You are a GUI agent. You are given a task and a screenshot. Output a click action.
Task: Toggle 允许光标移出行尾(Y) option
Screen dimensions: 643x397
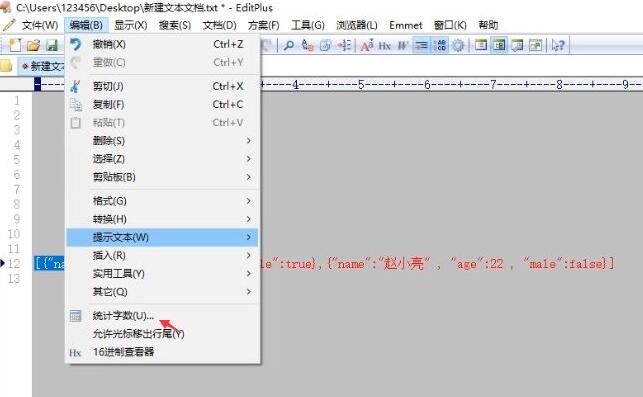[163, 334]
